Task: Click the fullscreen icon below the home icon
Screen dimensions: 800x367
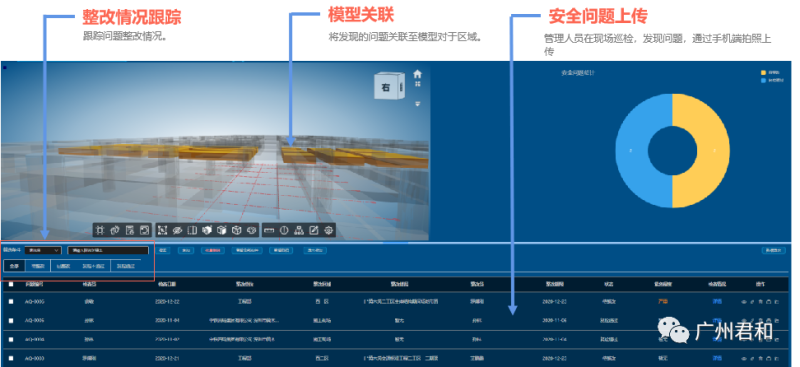Action: click(x=417, y=84)
